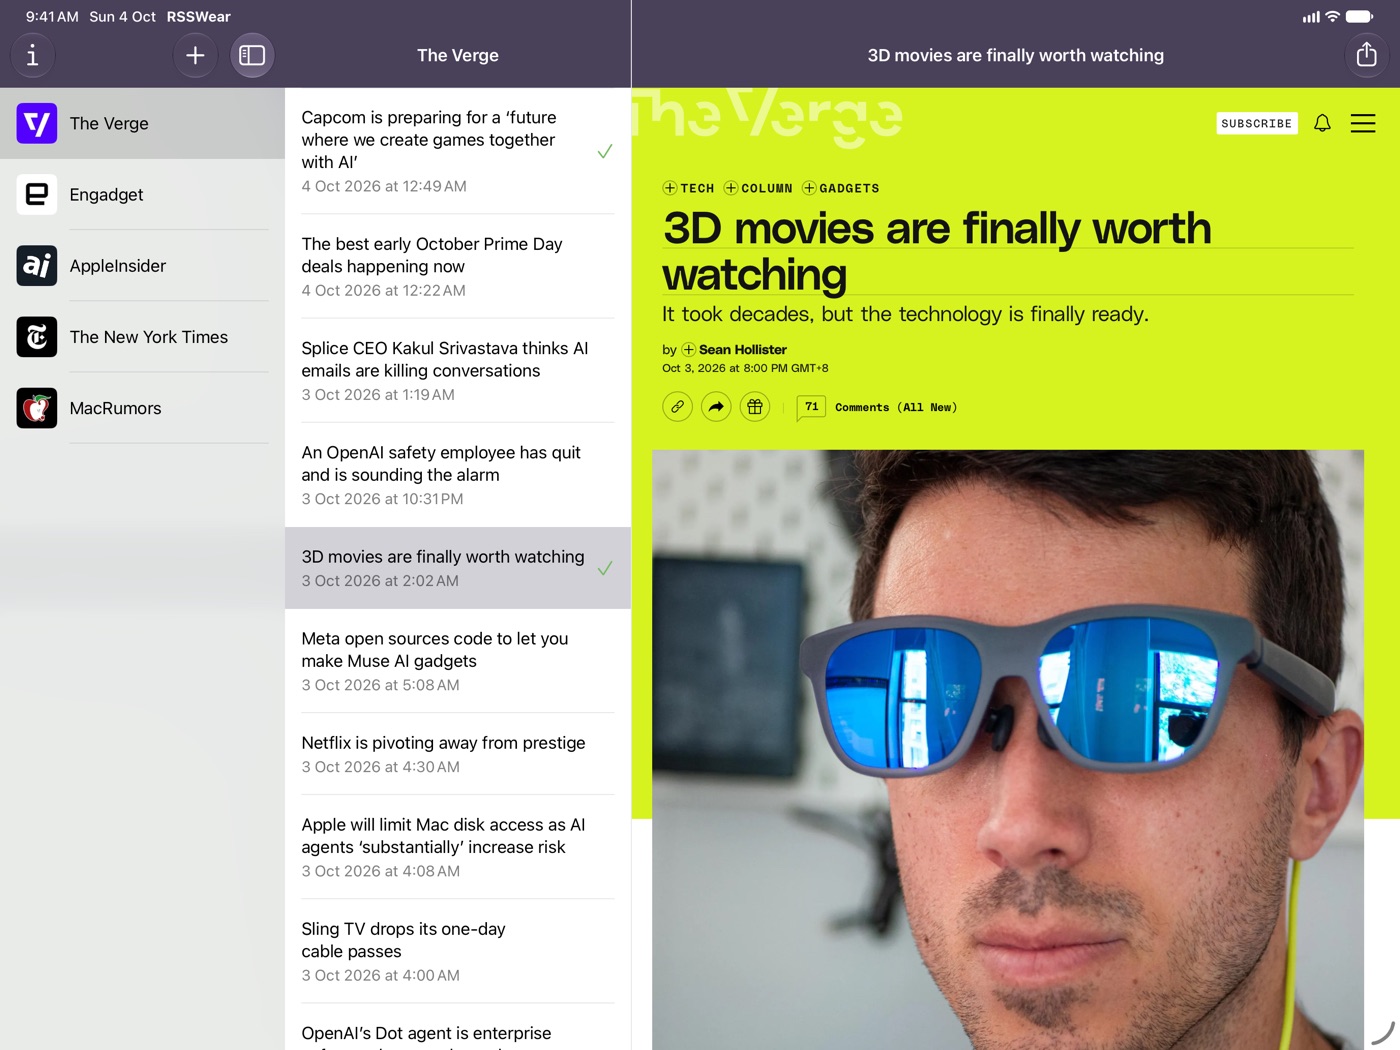
Task: Click the read checkmark on Capcom row
Action: point(605,151)
